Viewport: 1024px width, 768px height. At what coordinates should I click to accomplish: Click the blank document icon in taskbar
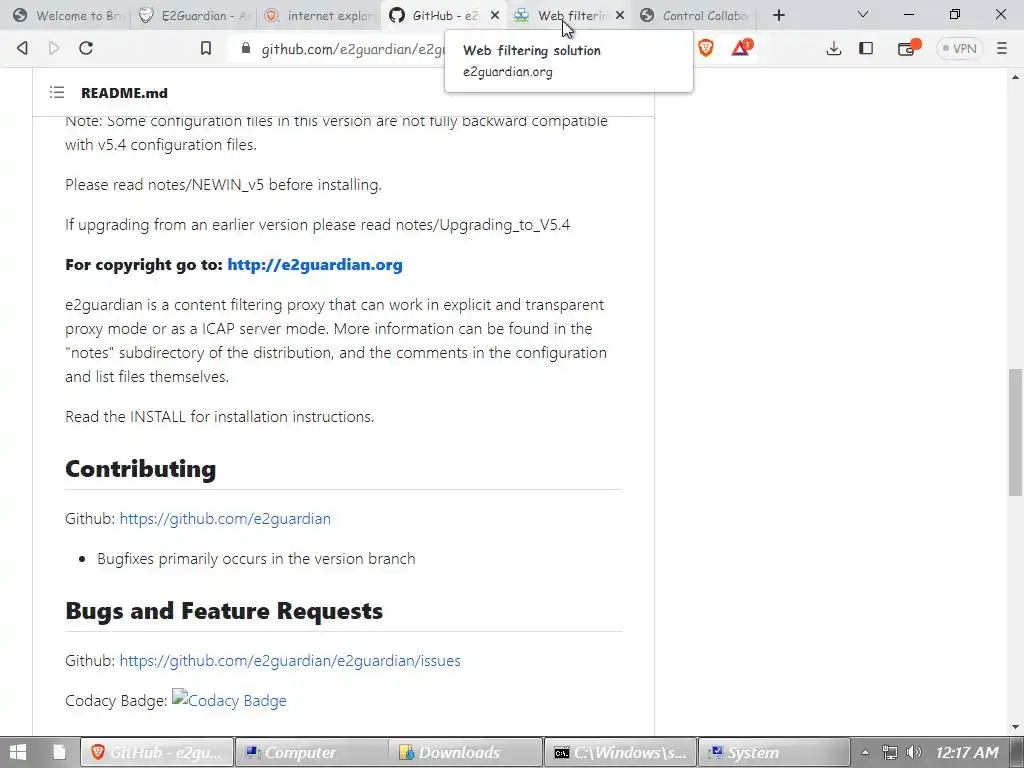[59, 752]
